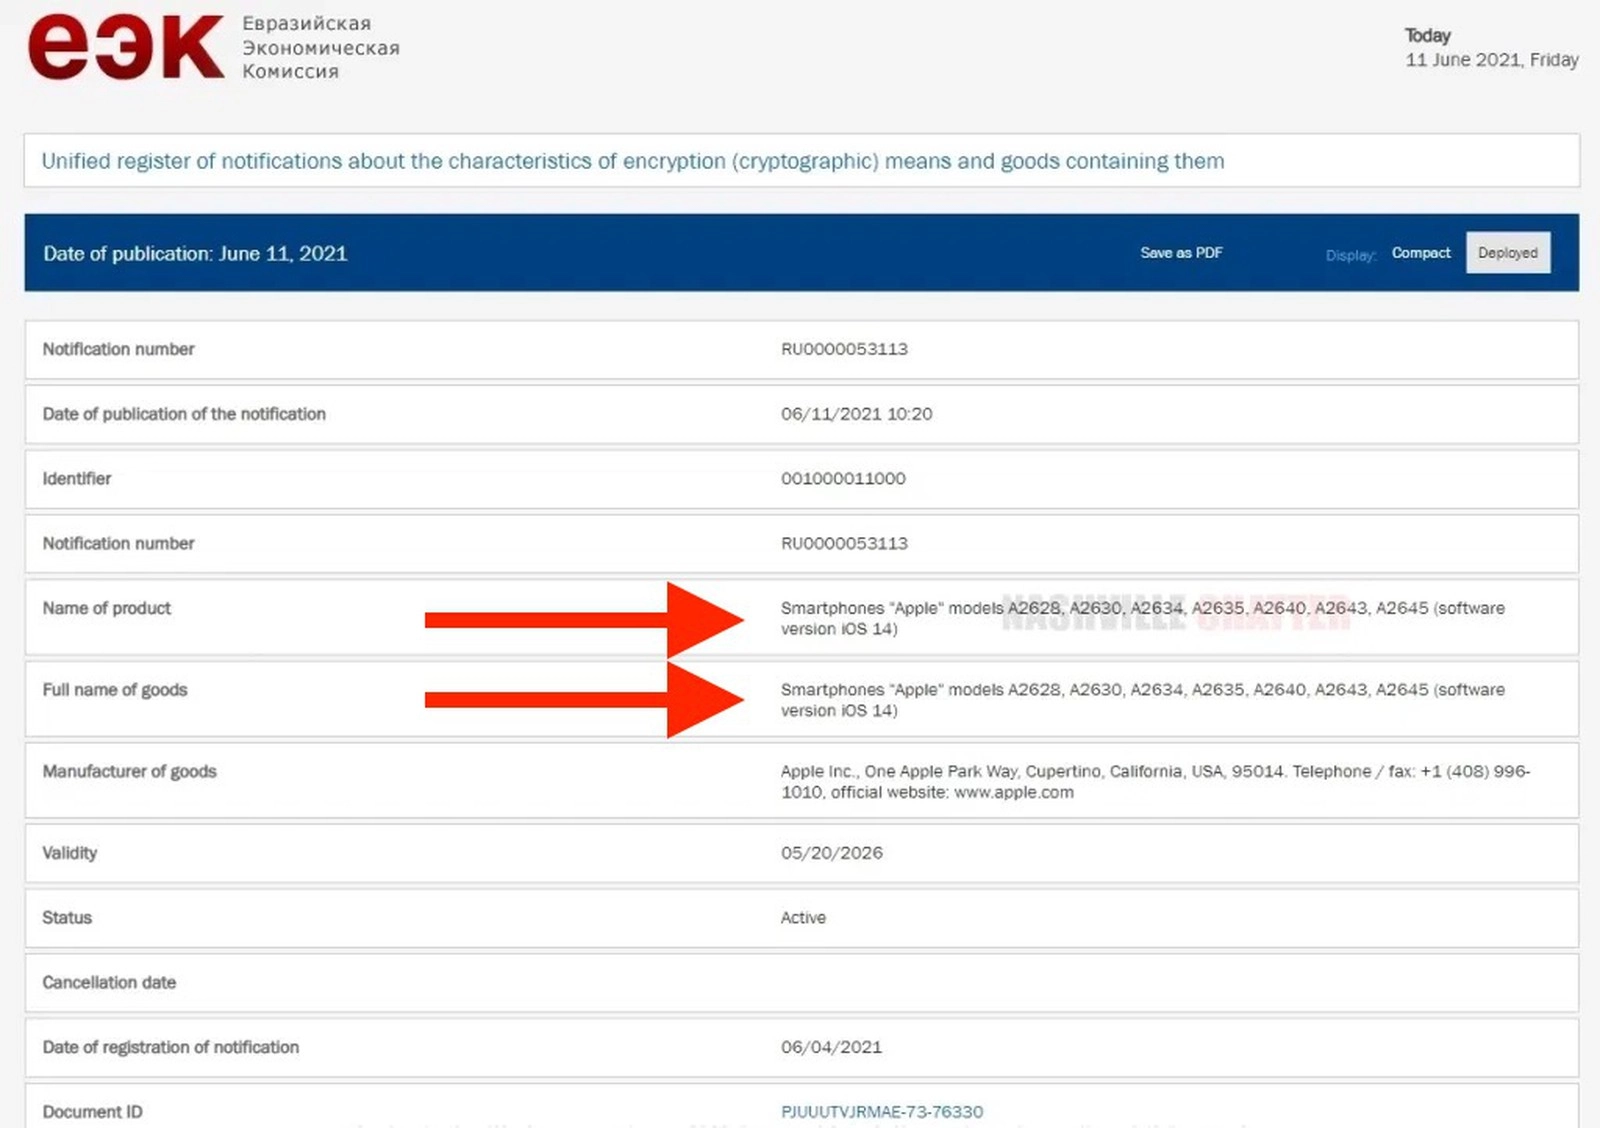
Task: Click the Евразийская Экономическая Комиссия organization name
Action: point(320,48)
